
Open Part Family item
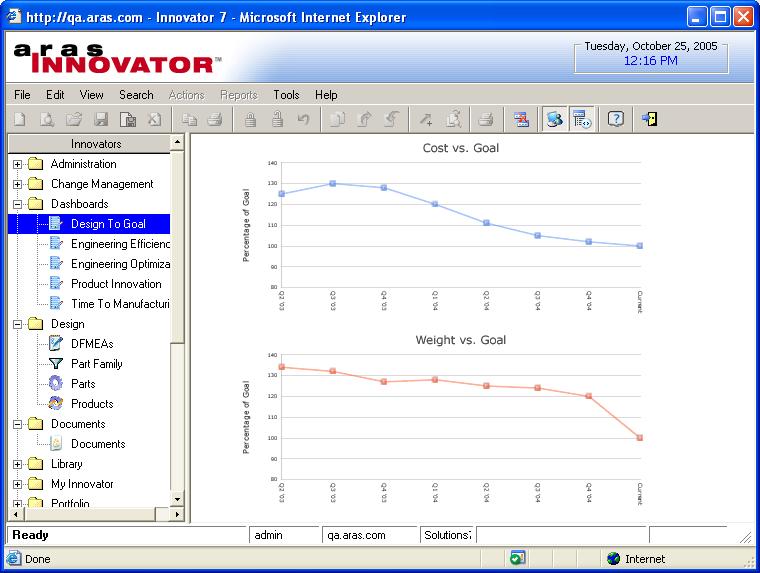click(x=96, y=364)
